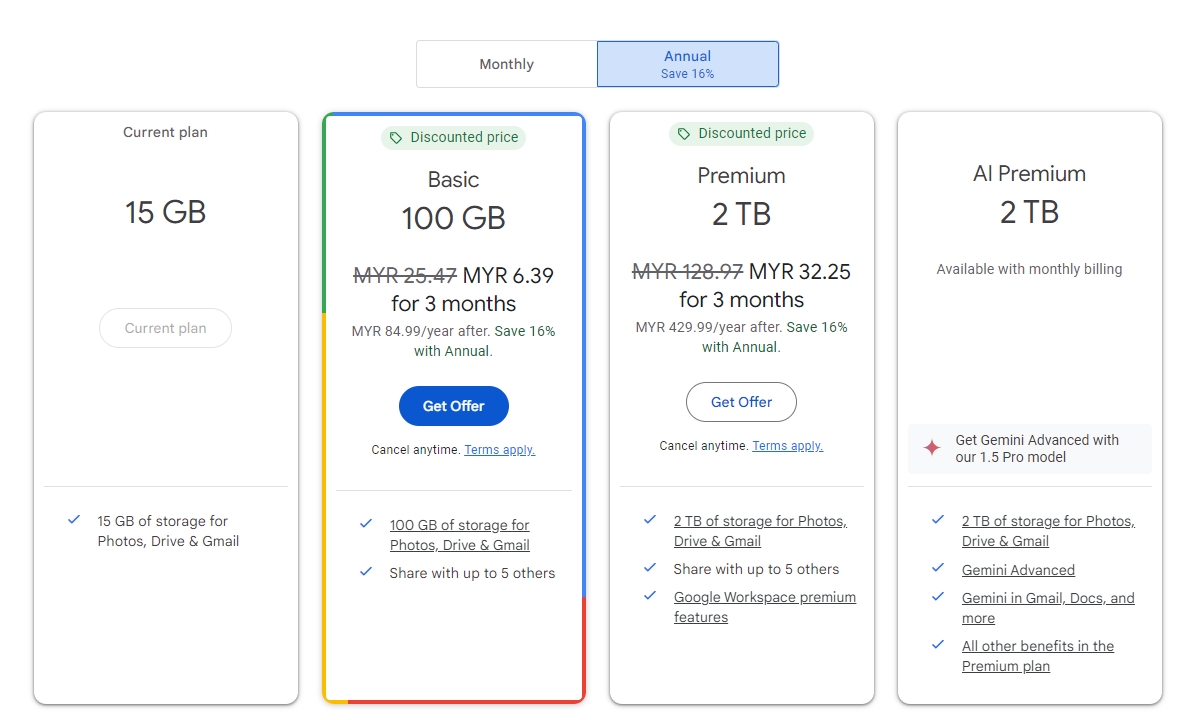Click the Current plan label above 15 GB
This screenshot has height=720, width=1200.
point(165,132)
